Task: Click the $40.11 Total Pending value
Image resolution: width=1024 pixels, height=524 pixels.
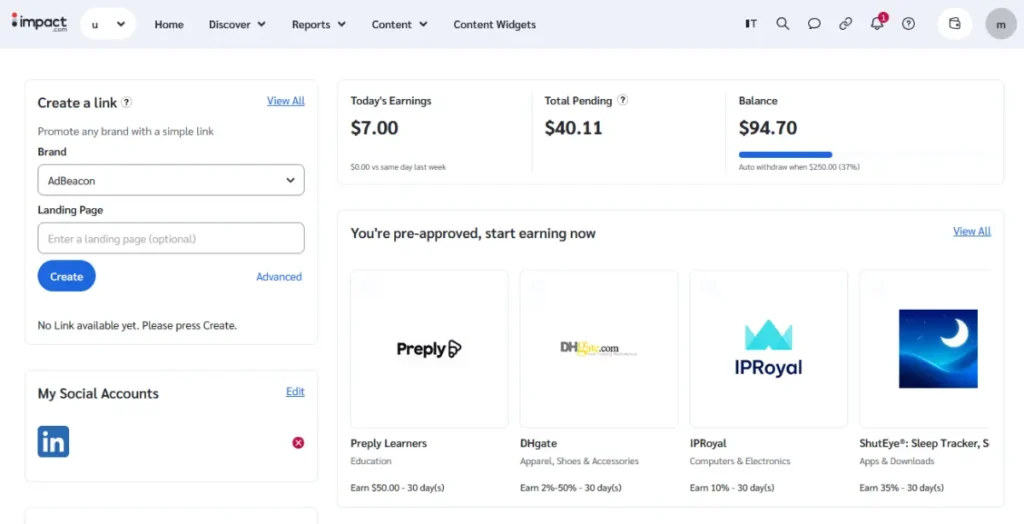Action: [x=573, y=127]
